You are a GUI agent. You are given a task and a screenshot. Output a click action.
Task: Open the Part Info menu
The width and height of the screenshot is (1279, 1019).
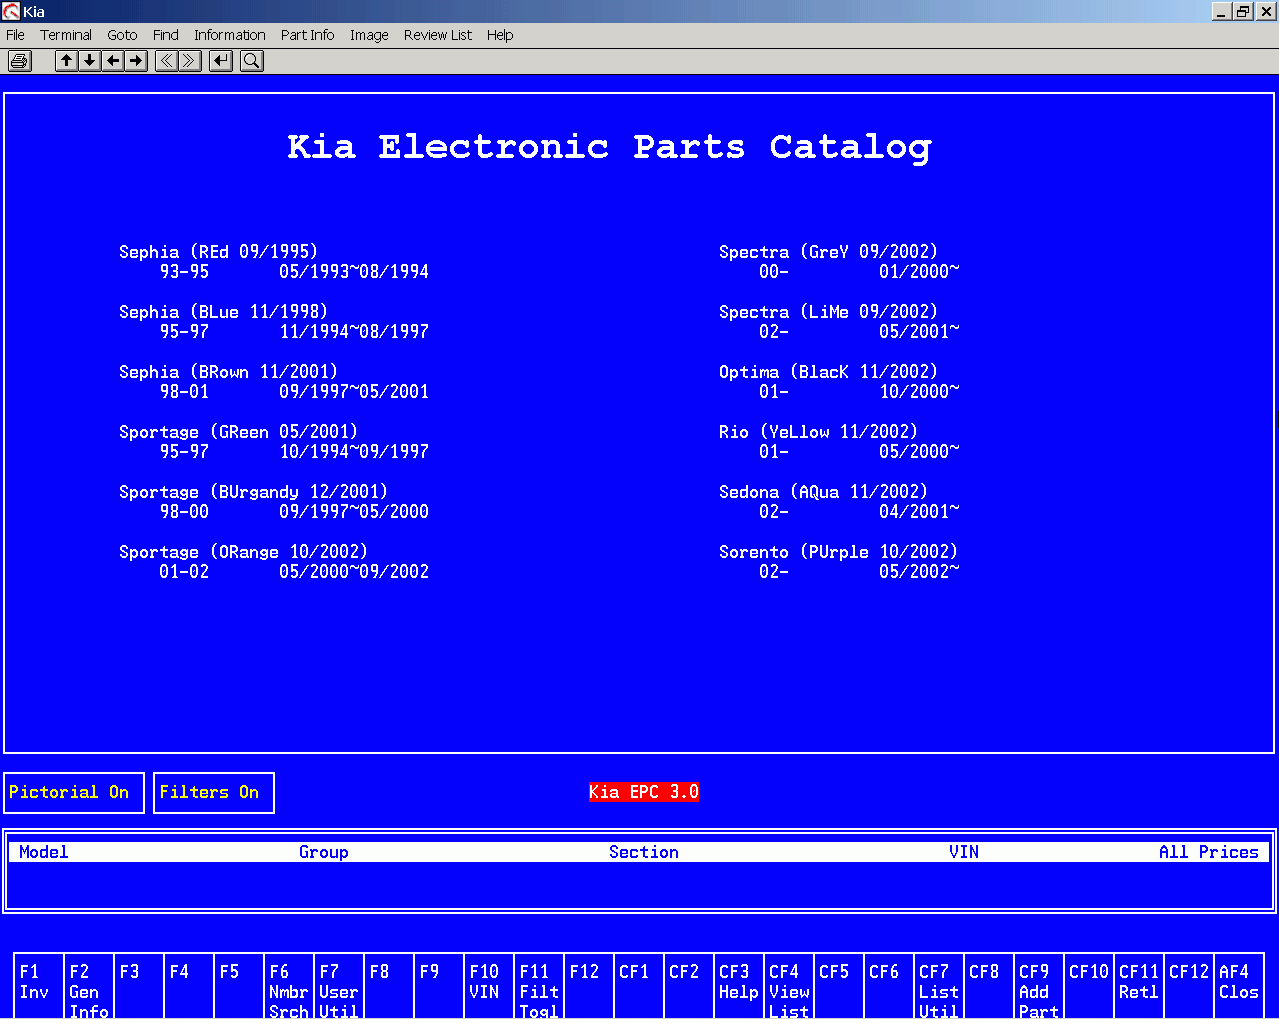(308, 35)
